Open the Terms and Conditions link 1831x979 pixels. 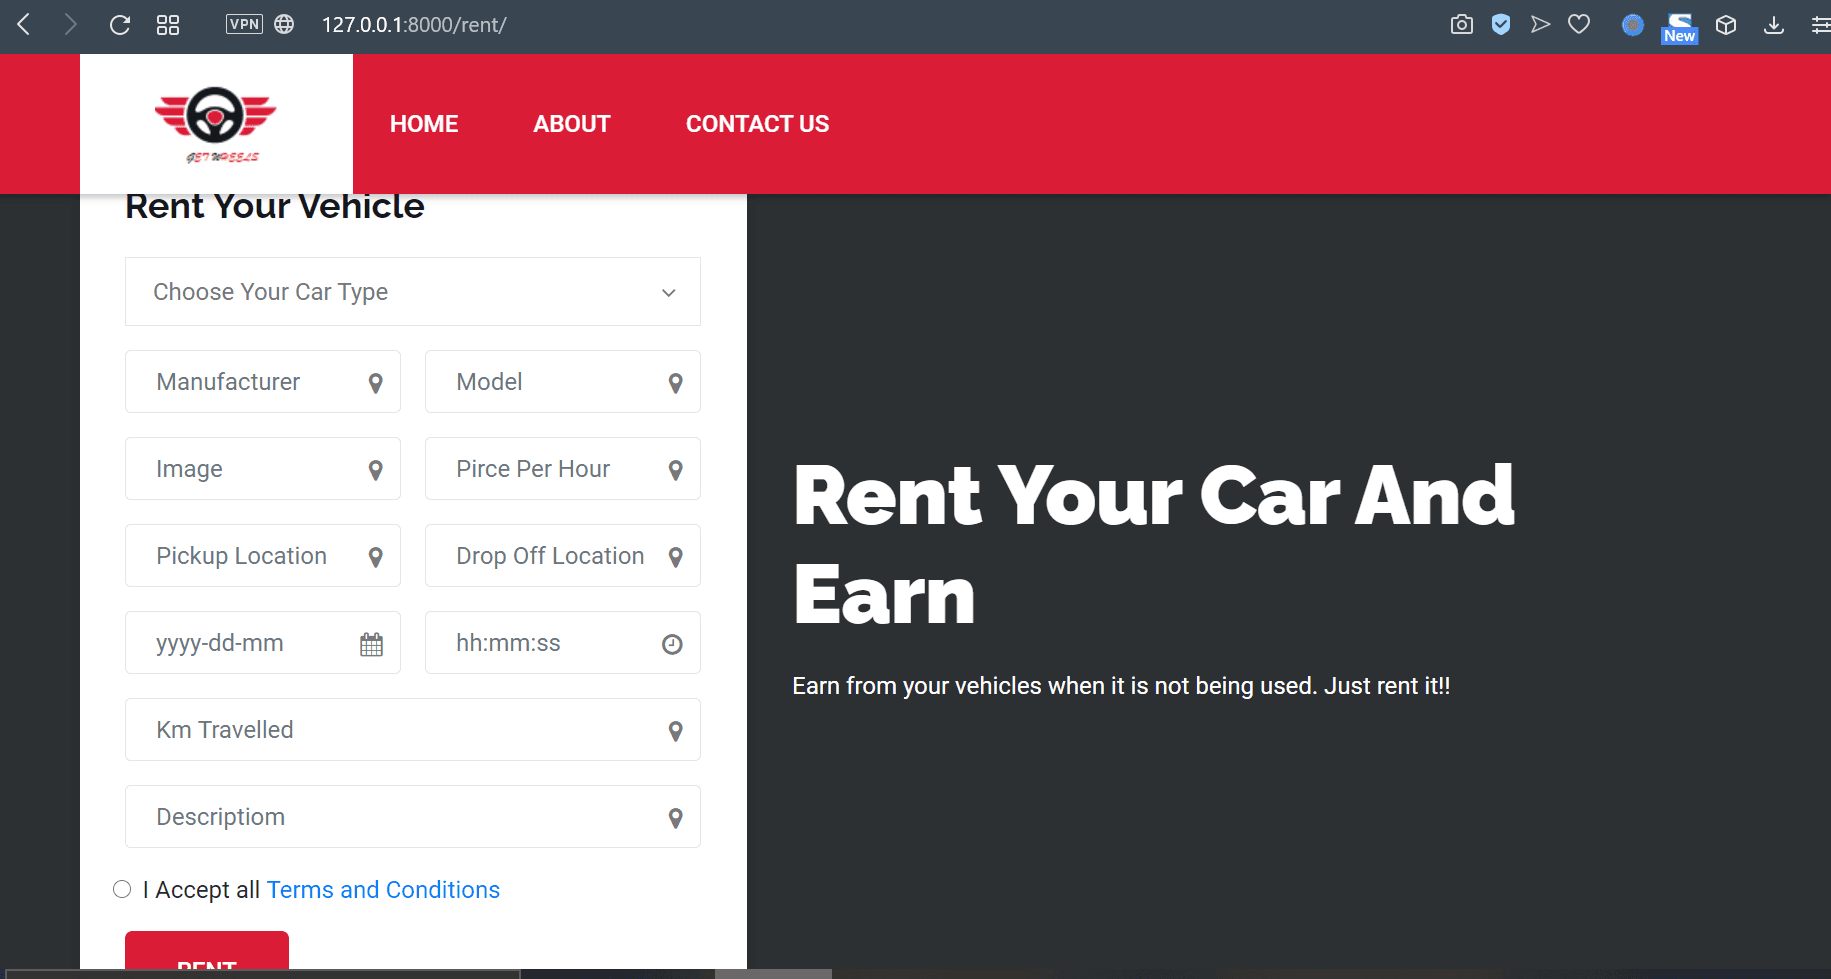383,890
